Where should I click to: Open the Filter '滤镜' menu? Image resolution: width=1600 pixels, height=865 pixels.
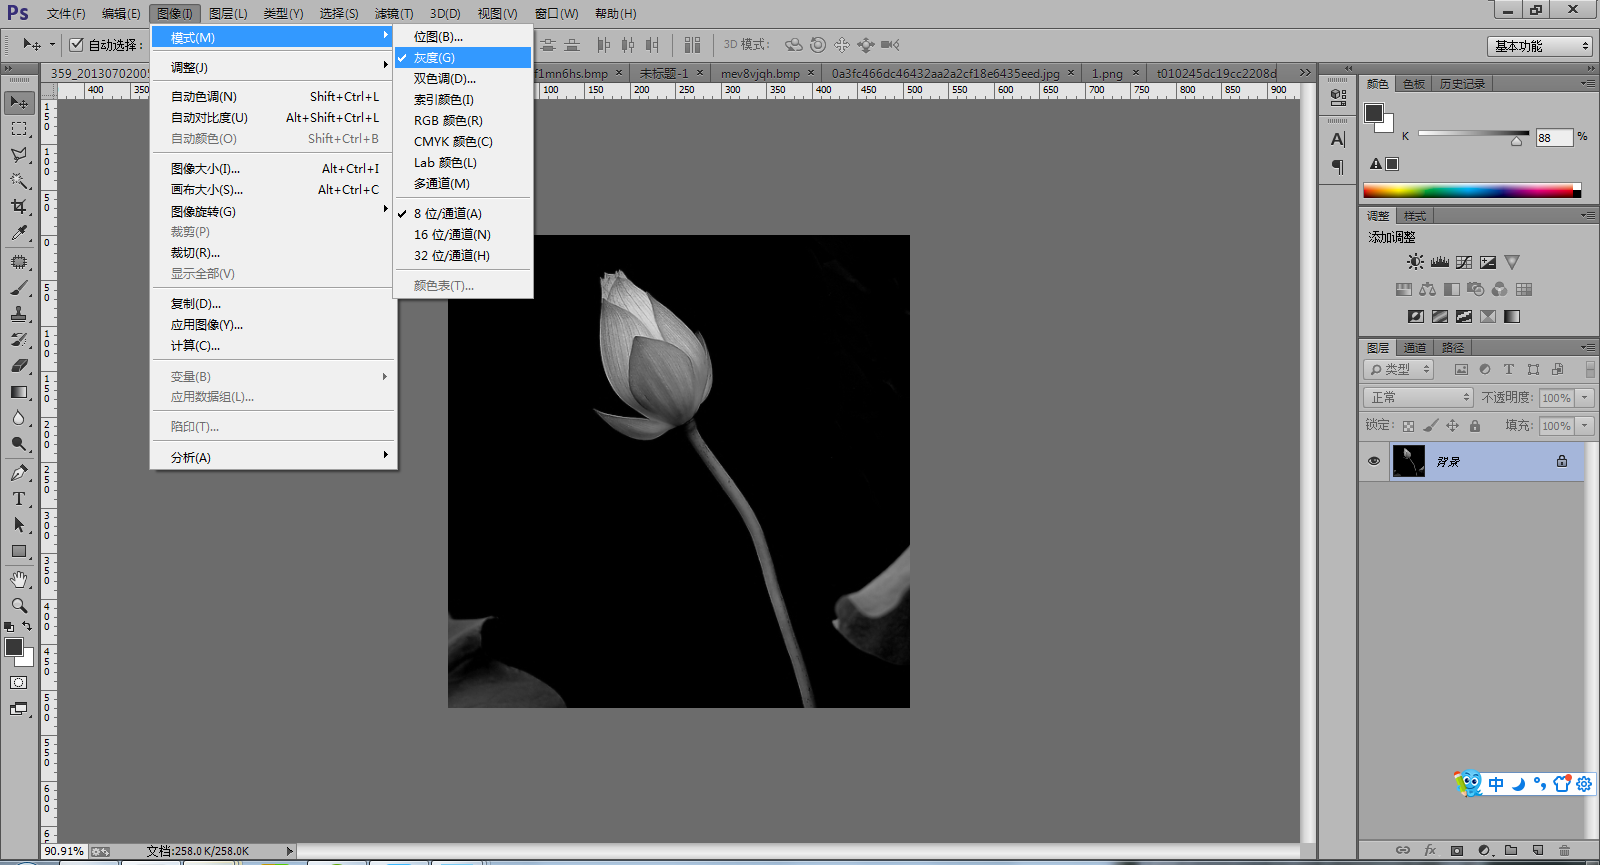393,14
